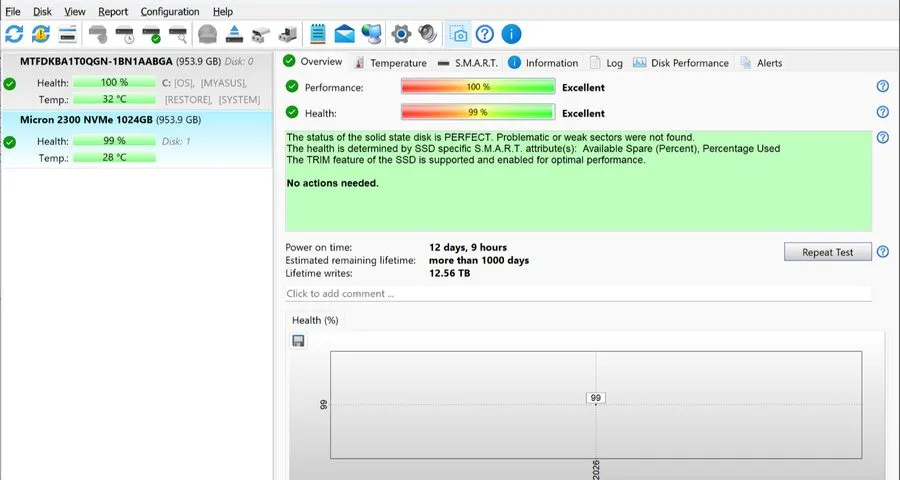This screenshot has height=480, width=900.
Task: Click the disk with magnifying glass icon
Action: click(178, 34)
